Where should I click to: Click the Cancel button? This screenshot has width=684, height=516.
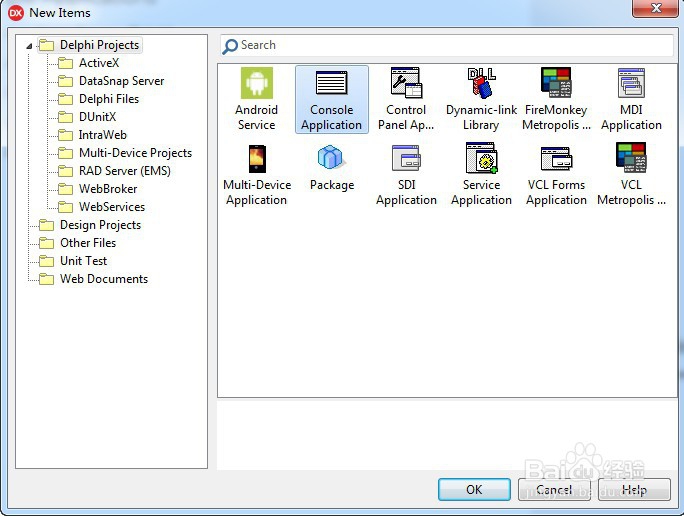[554, 489]
